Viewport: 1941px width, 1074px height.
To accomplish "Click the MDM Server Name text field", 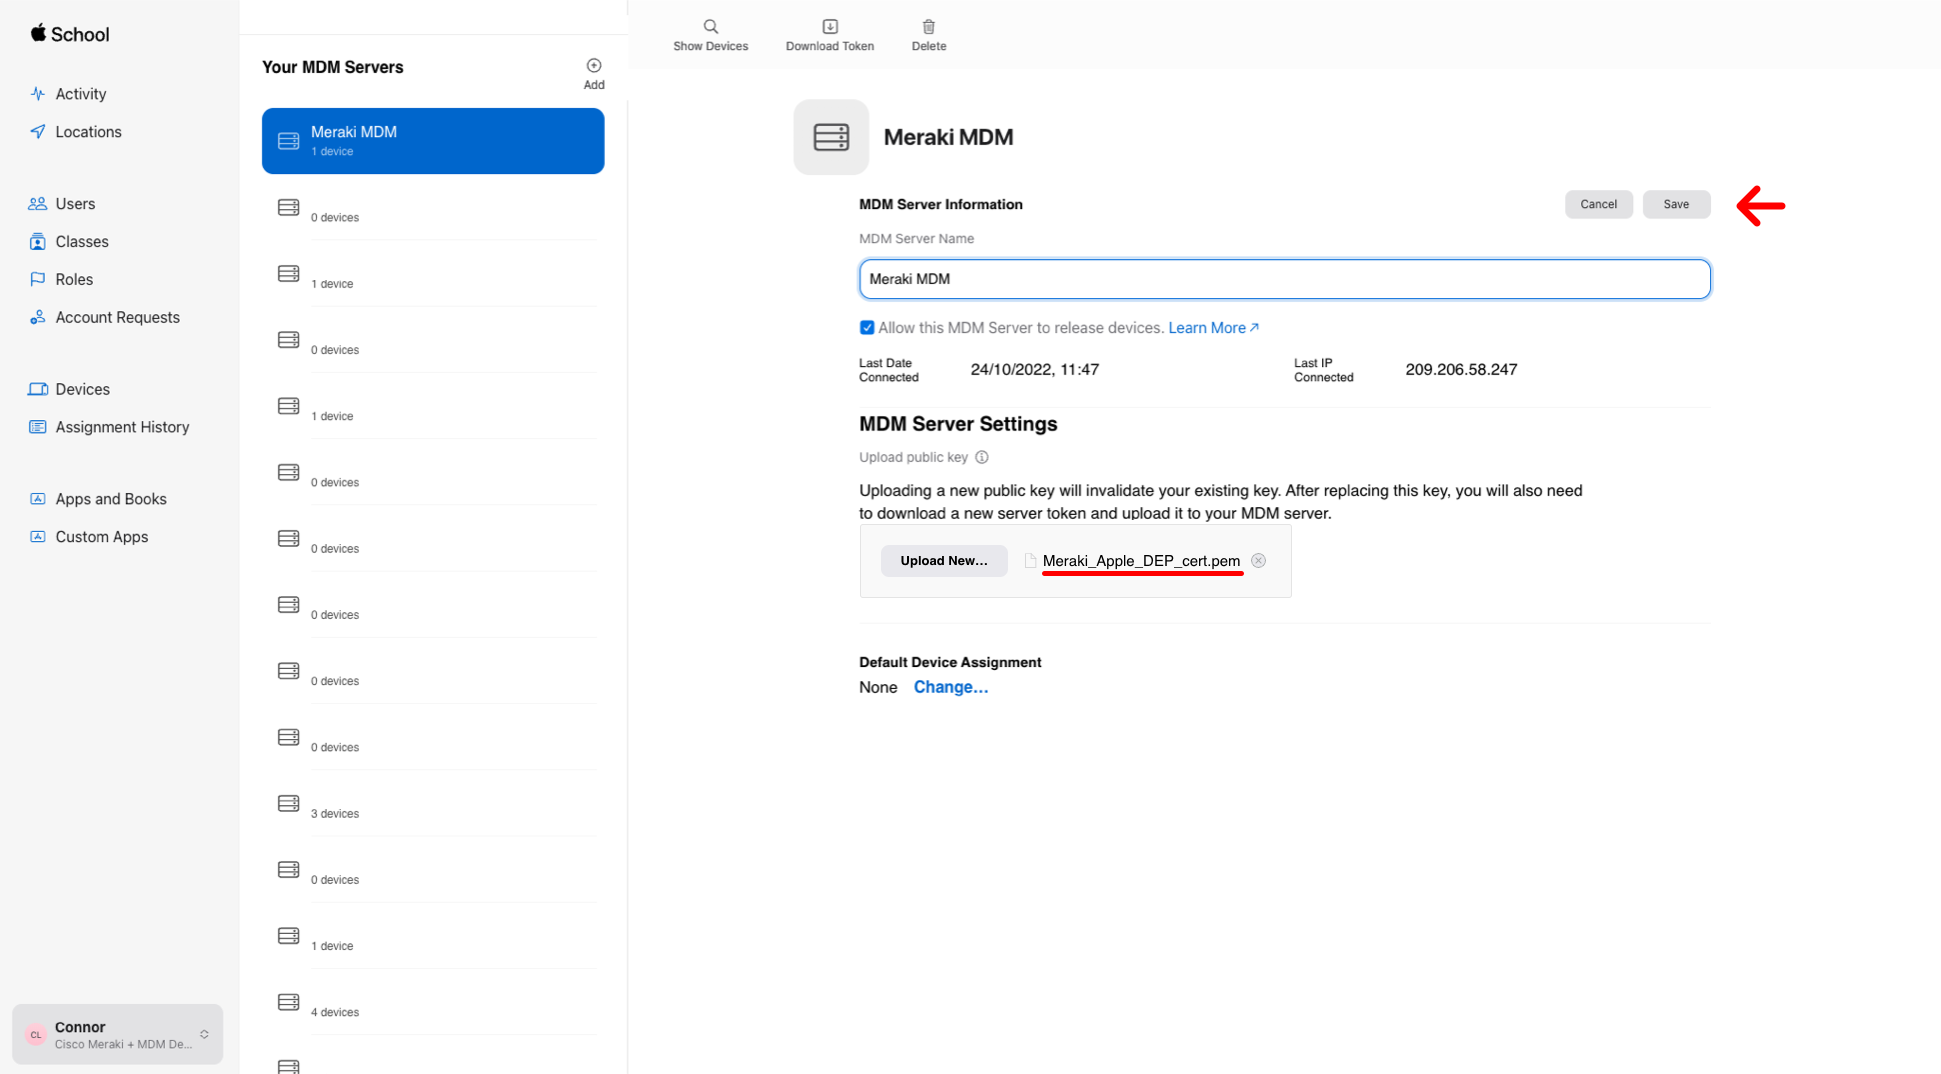I will 1283,279.
